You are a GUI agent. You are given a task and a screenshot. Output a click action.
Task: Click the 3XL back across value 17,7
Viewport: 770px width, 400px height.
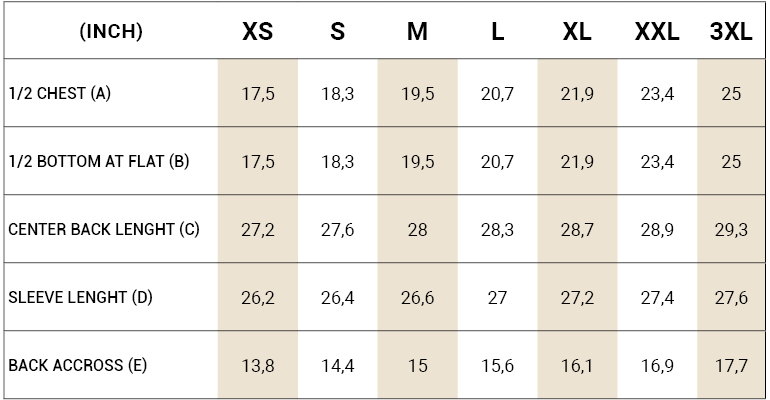[731, 366]
